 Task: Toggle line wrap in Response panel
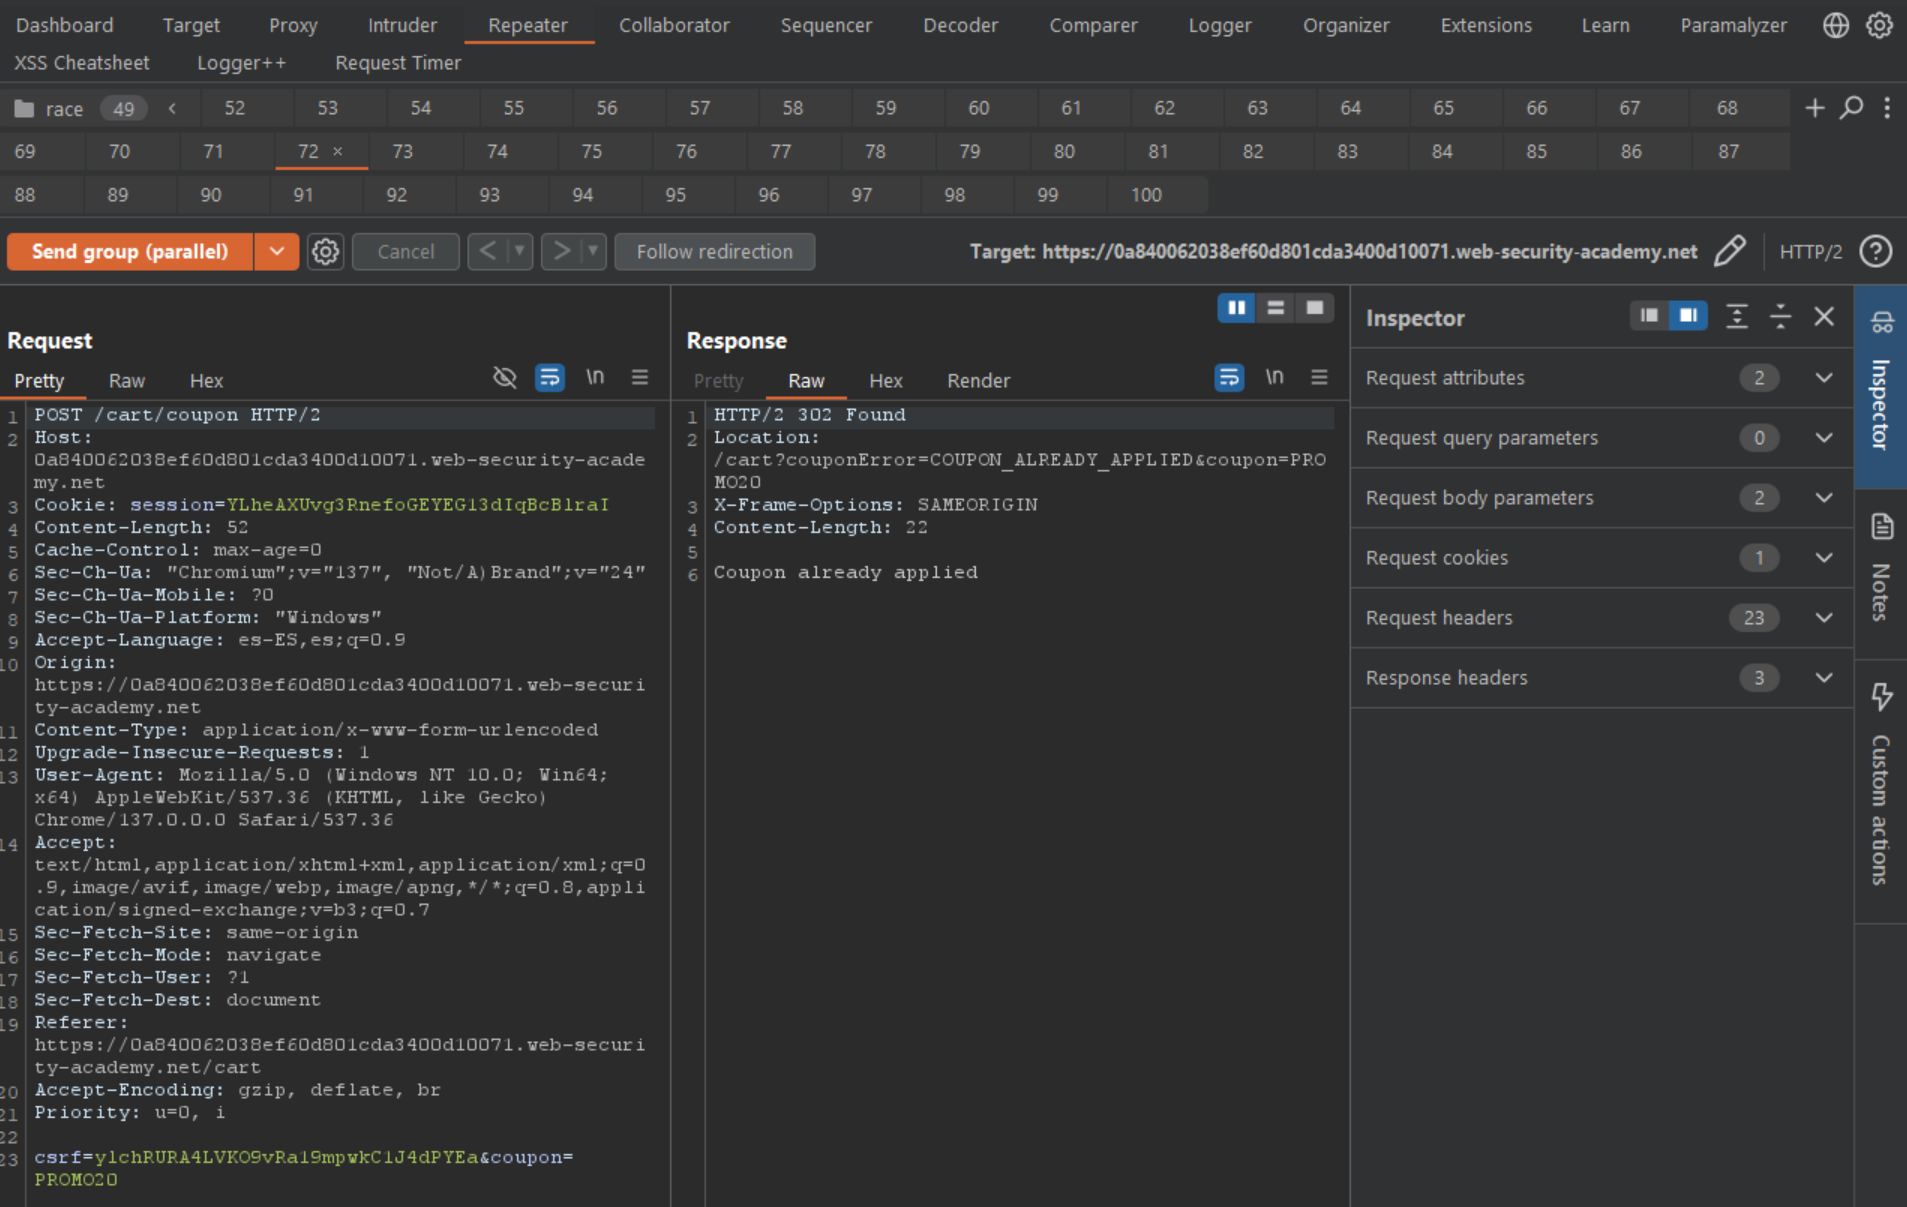pos(1229,378)
